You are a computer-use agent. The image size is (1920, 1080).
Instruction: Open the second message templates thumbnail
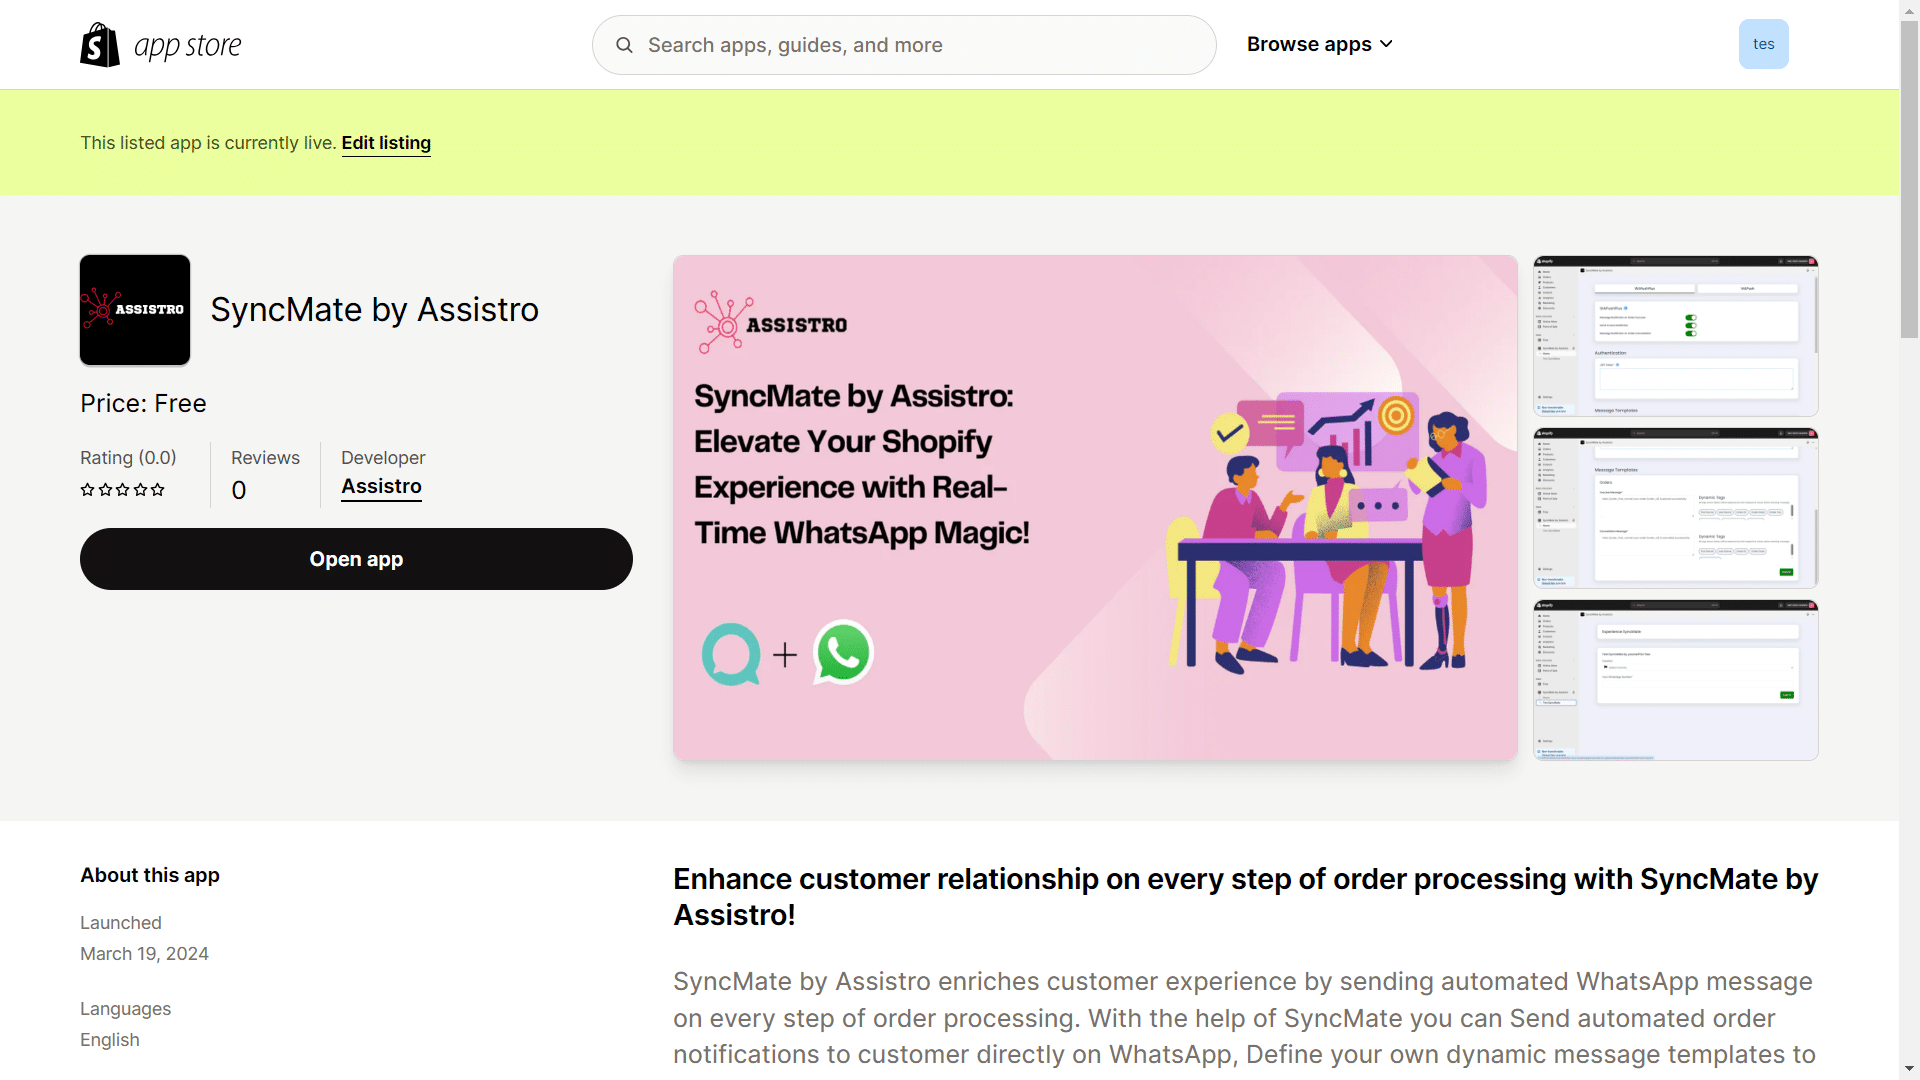(1675, 508)
